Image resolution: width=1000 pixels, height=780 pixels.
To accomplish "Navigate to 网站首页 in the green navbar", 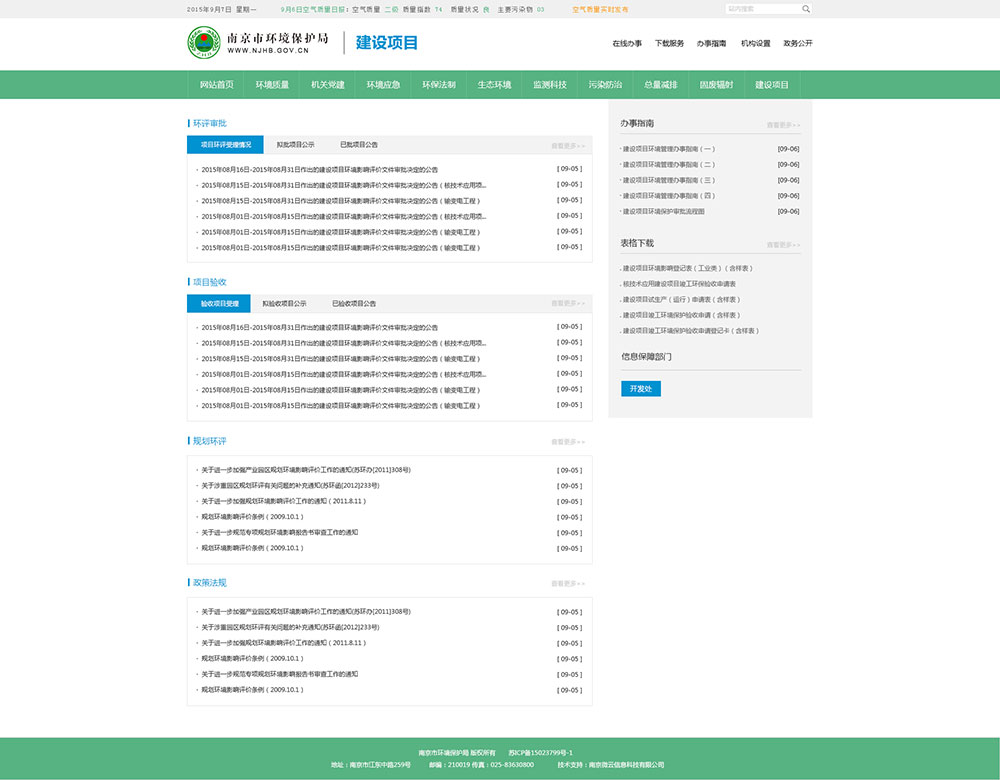I will tap(216, 85).
